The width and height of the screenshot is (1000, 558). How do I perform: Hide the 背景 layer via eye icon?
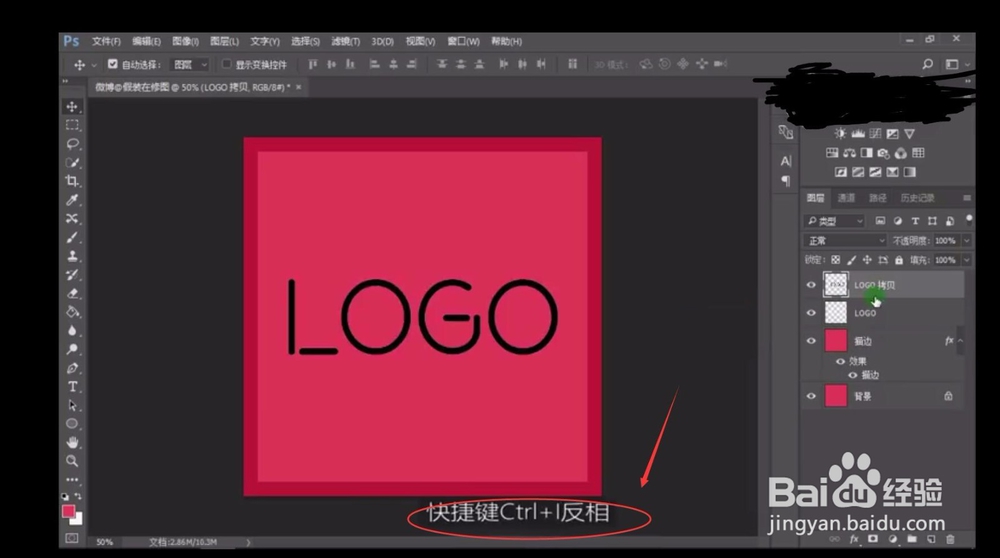(811, 396)
